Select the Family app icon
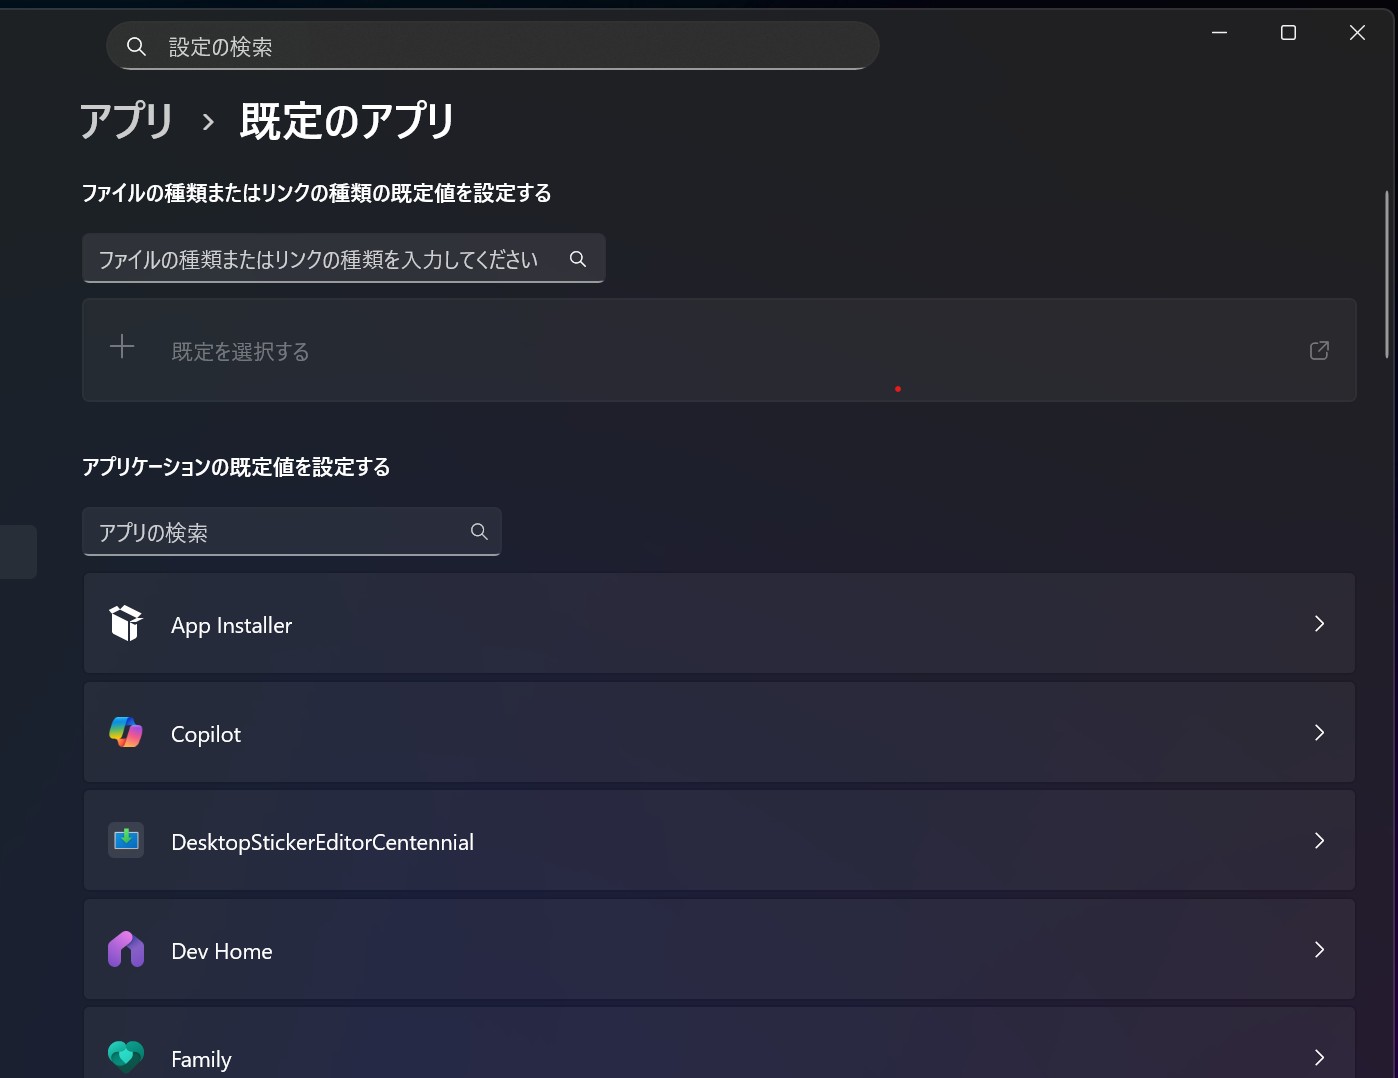Screen dimensions: 1398x1078 (x=125, y=1056)
